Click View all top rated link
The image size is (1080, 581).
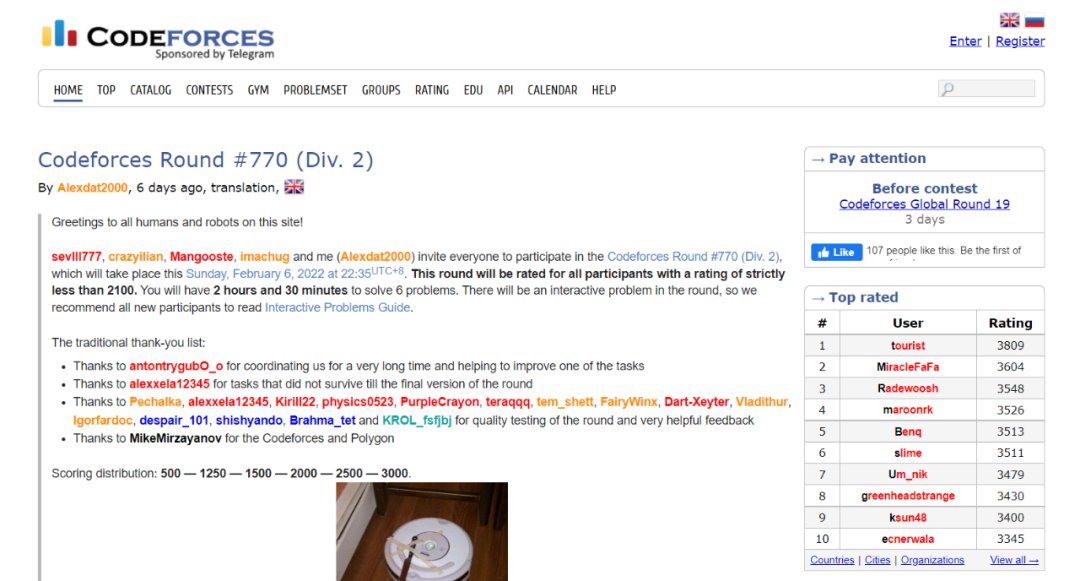(1014, 560)
